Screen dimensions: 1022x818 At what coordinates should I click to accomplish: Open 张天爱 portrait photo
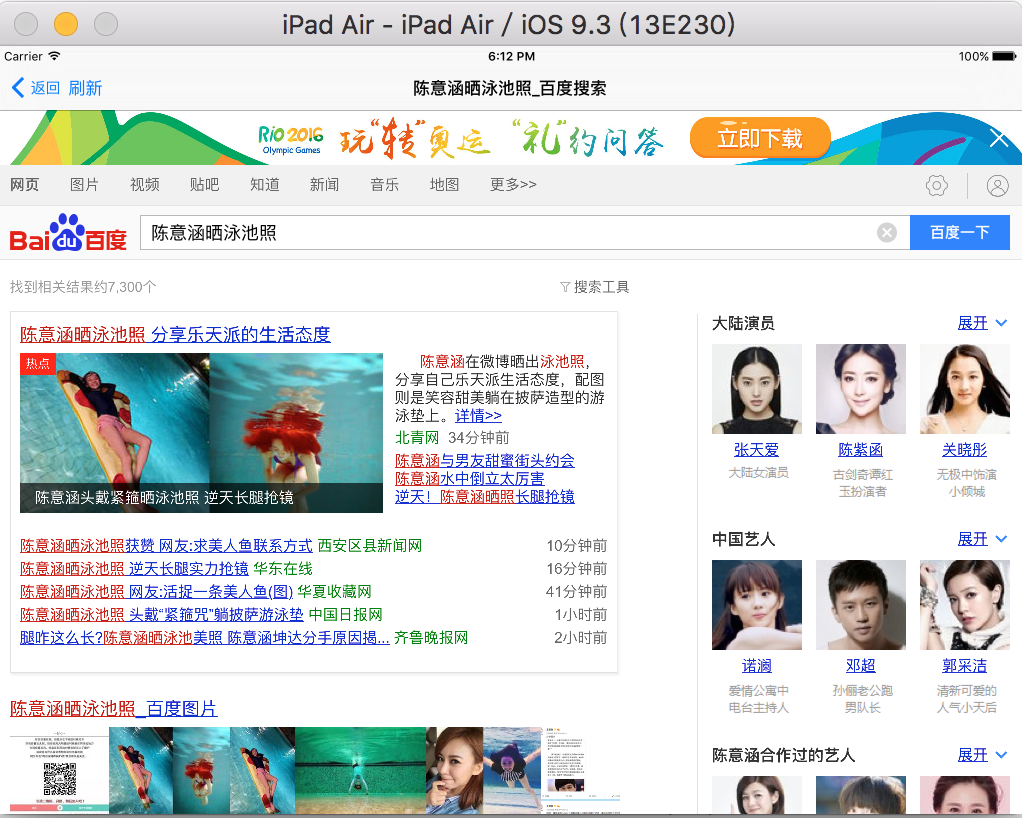click(x=757, y=389)
